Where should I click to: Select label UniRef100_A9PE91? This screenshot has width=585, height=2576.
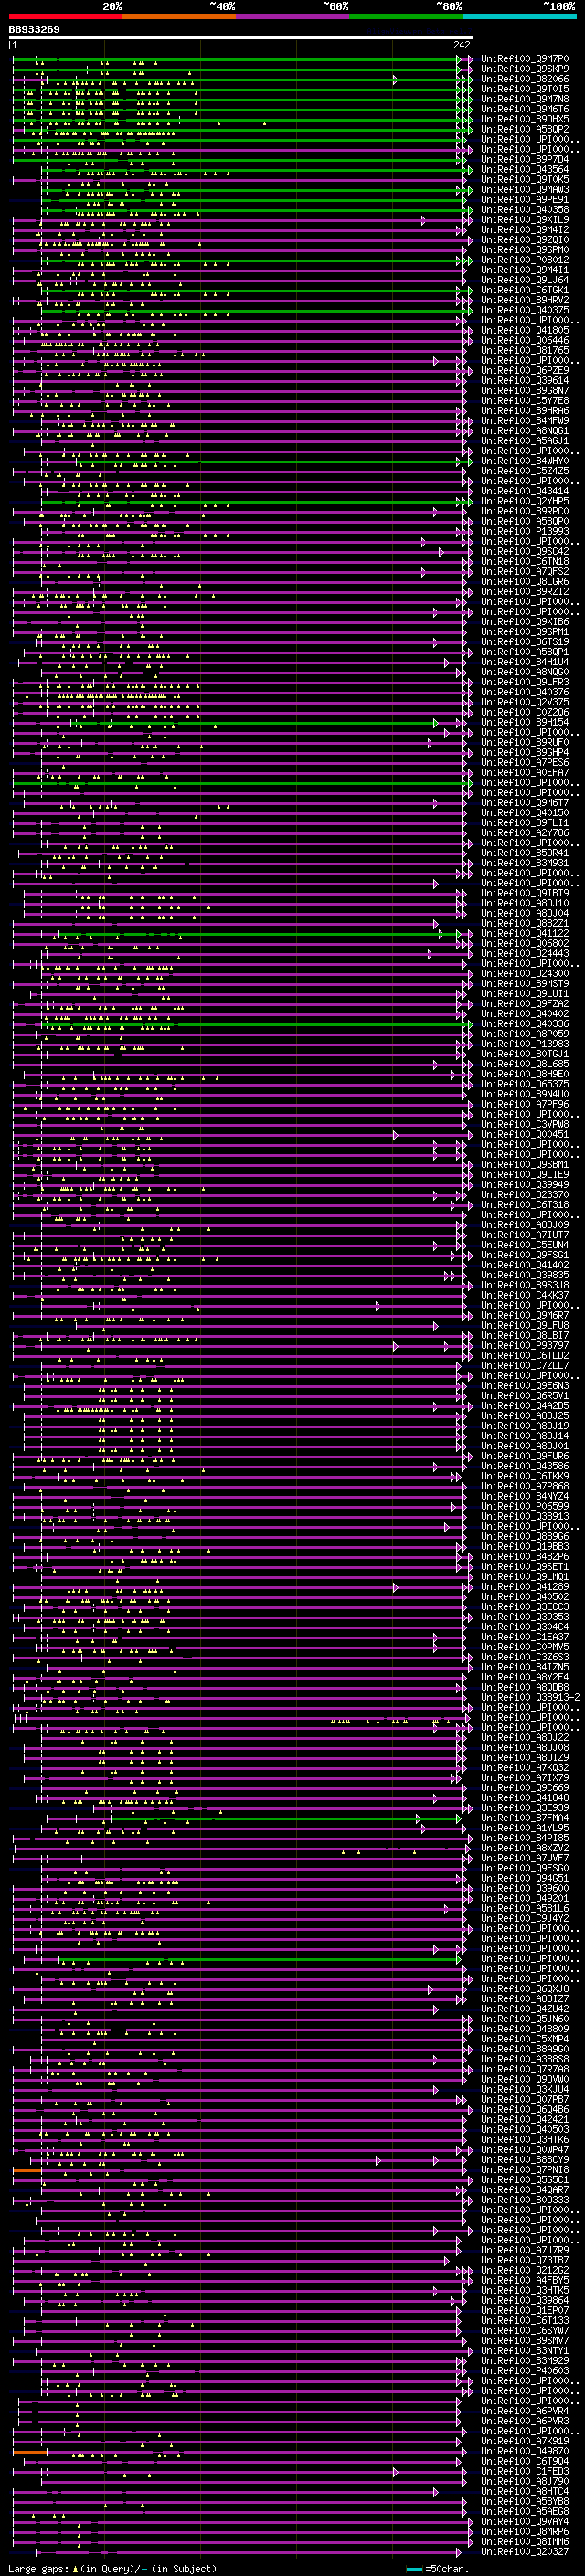point(525,200)
